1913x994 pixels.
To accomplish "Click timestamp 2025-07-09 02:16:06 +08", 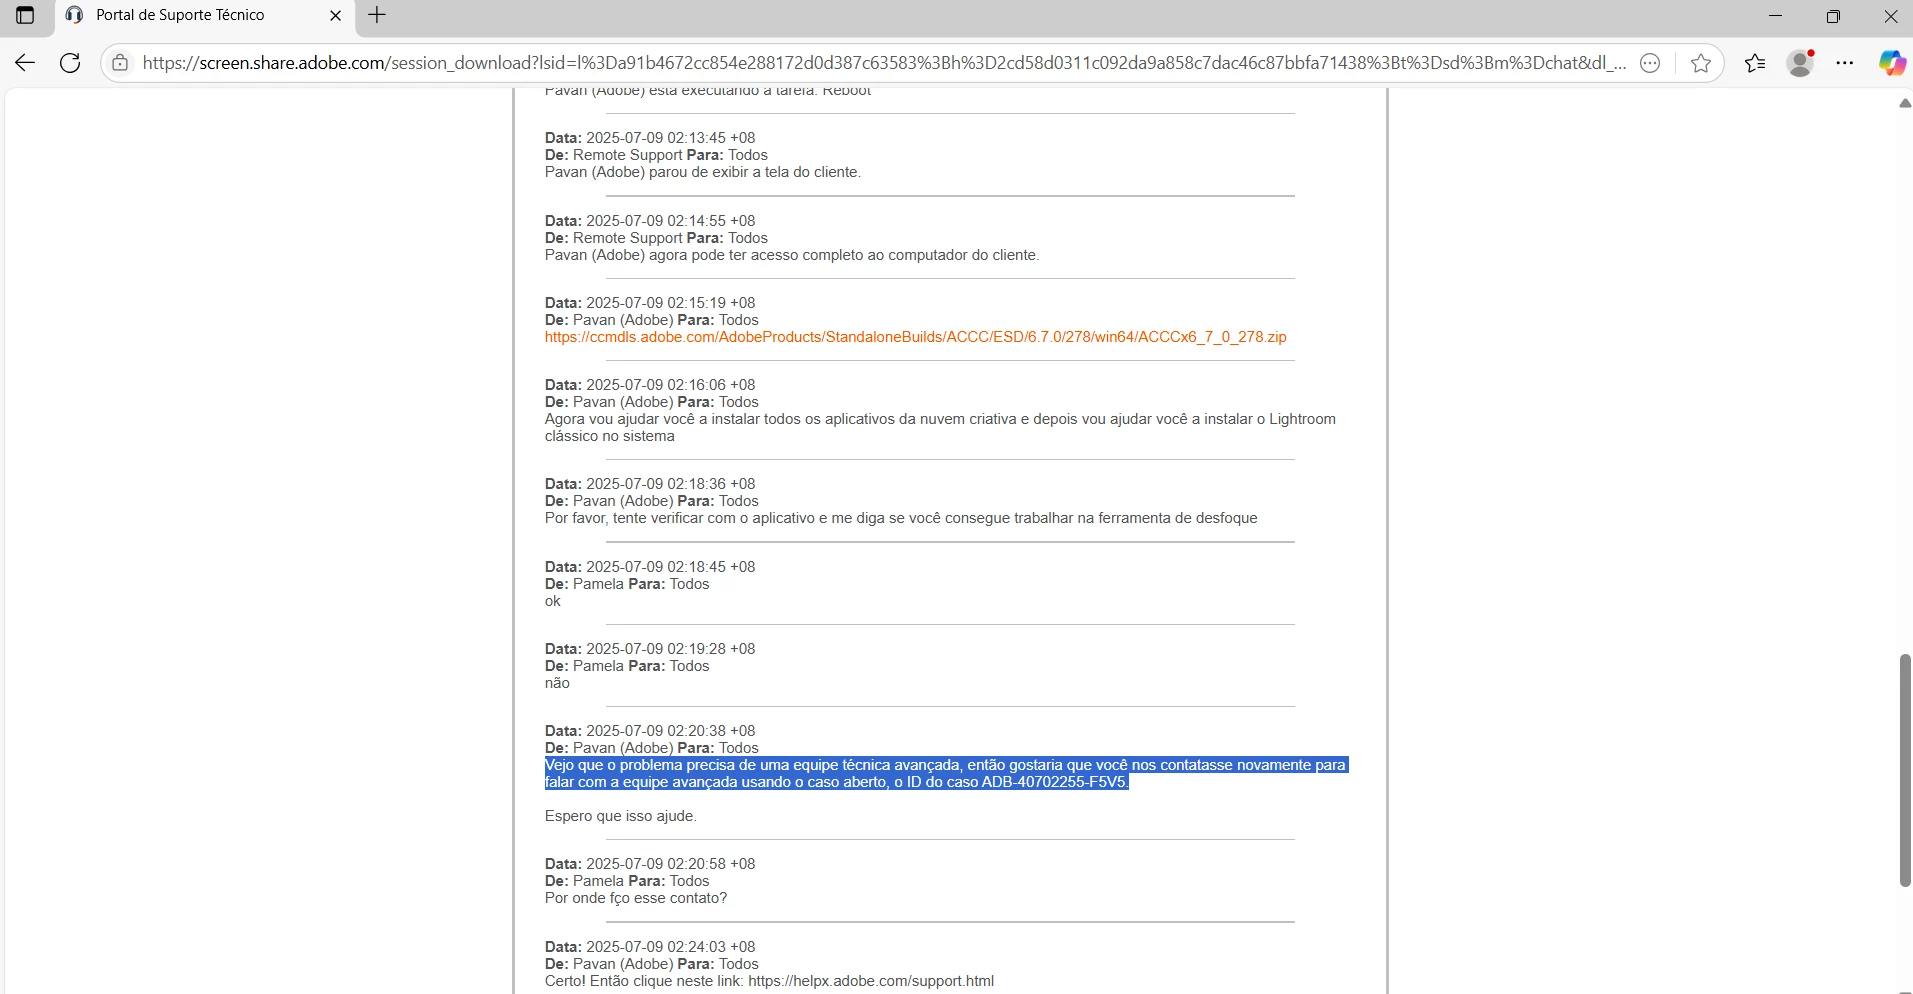I will tap(670, 385).
